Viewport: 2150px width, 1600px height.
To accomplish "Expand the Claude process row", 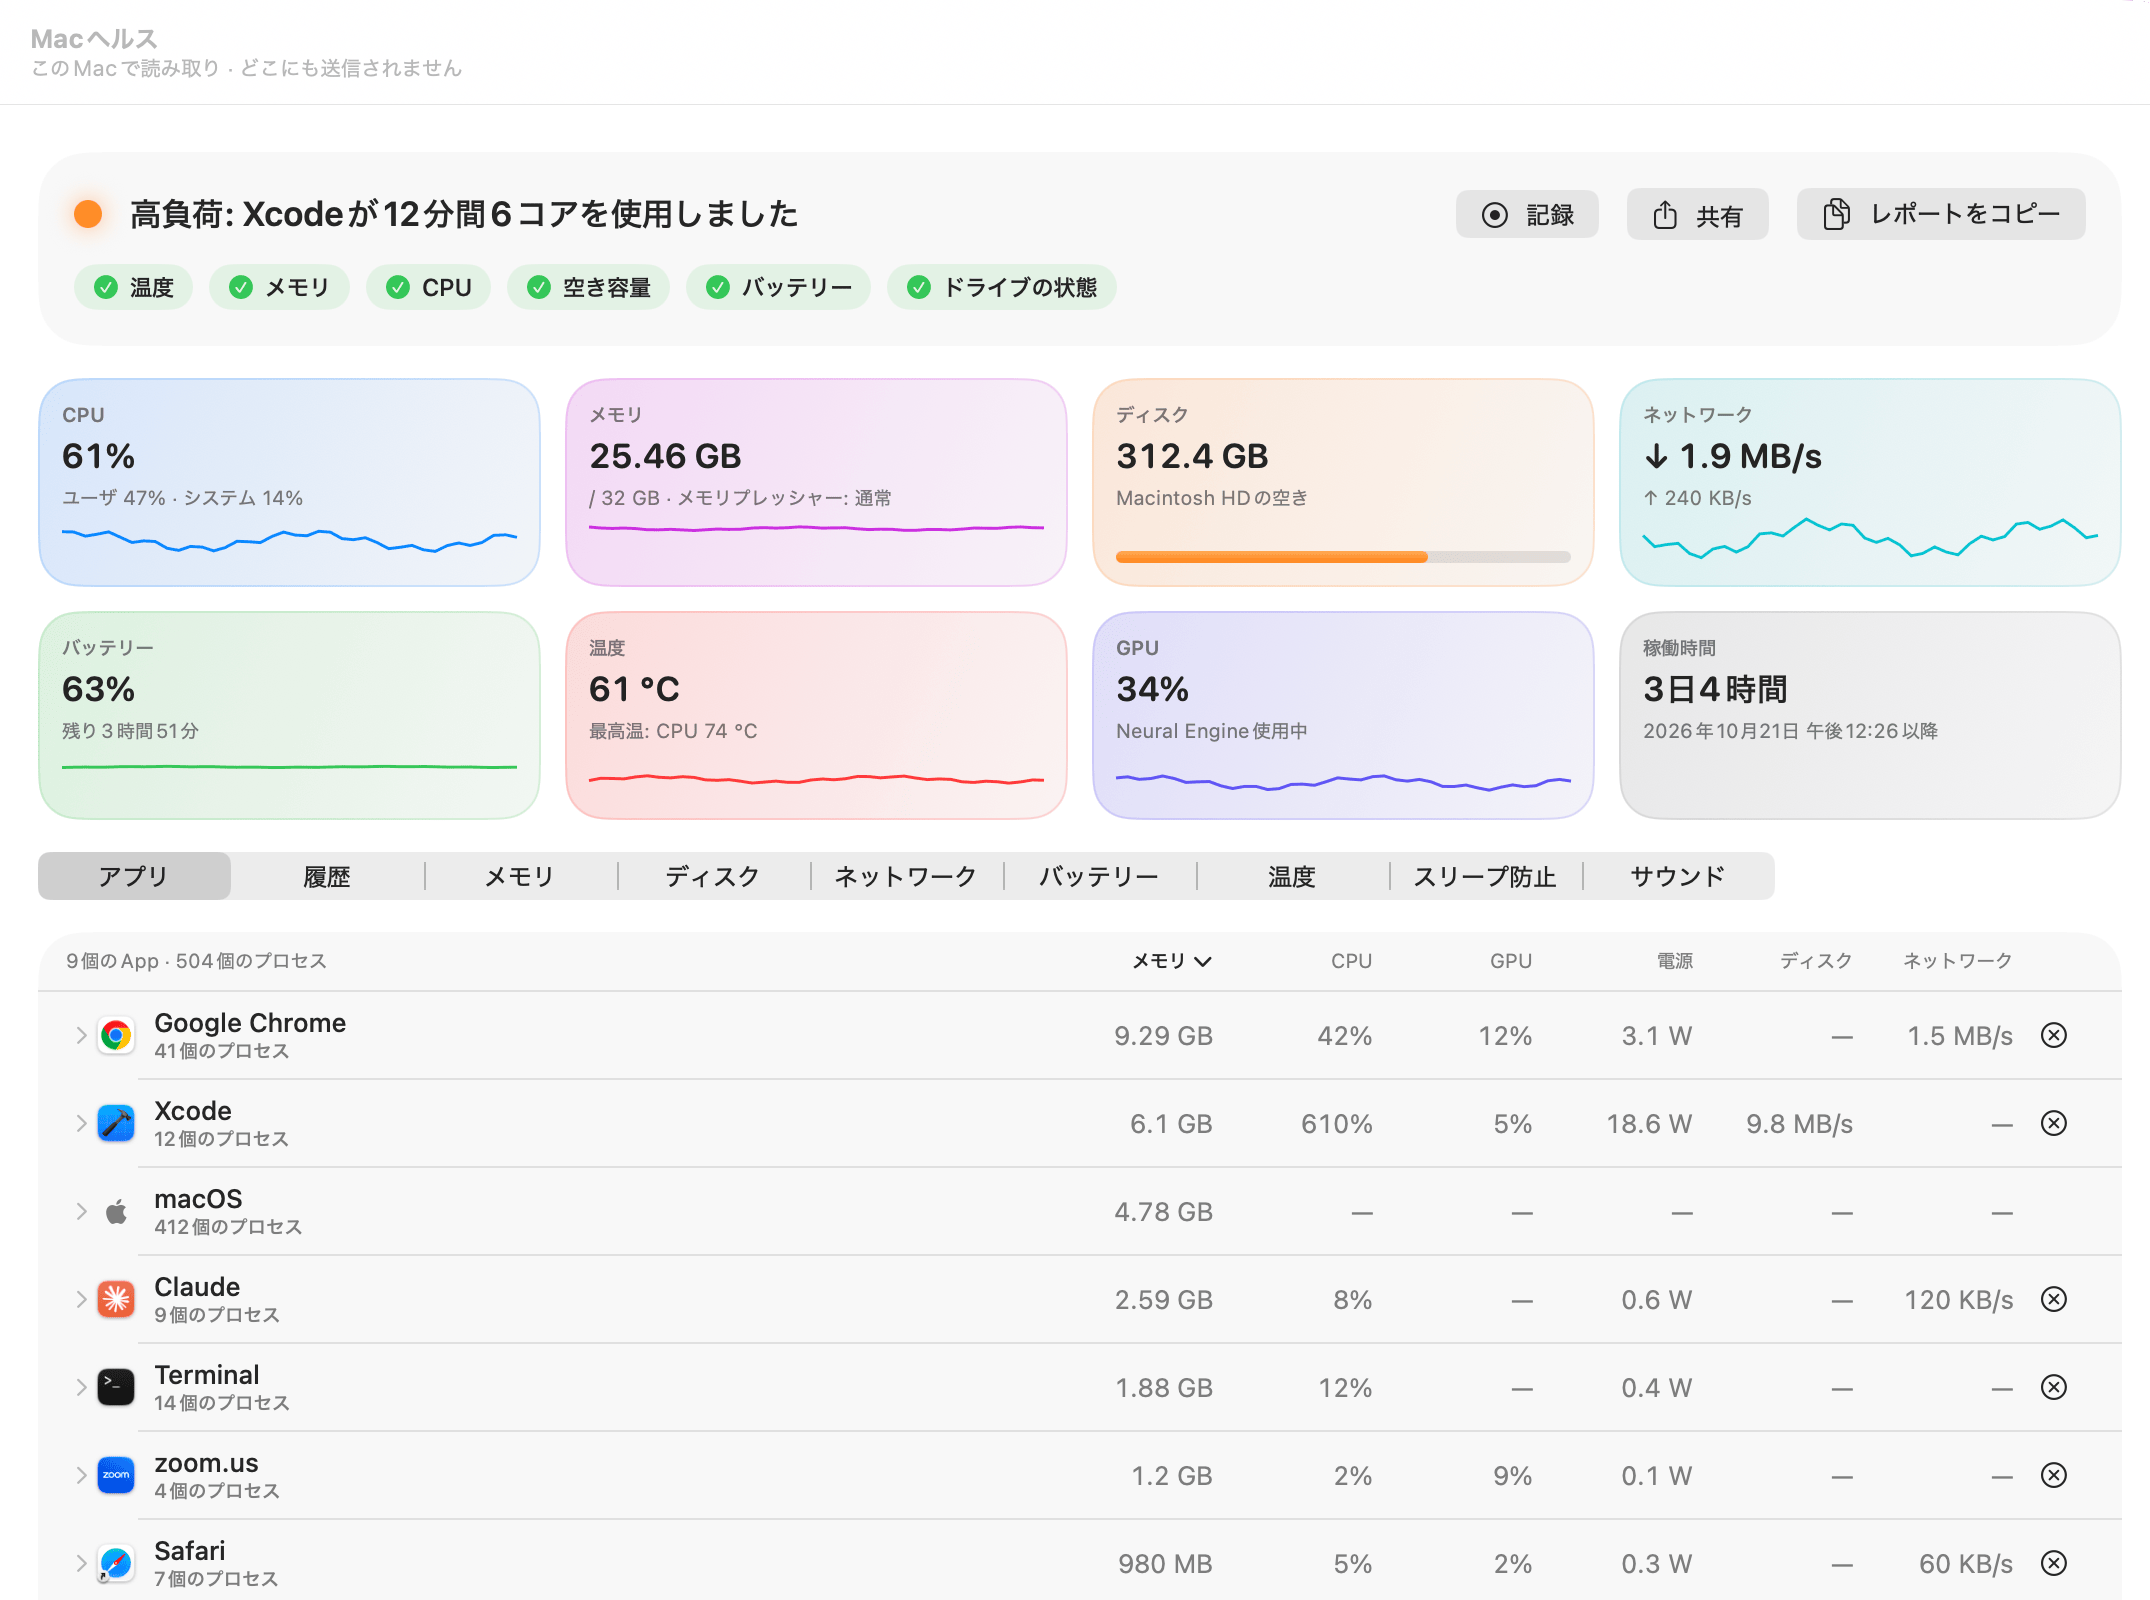I will [x=81, y=1300].
